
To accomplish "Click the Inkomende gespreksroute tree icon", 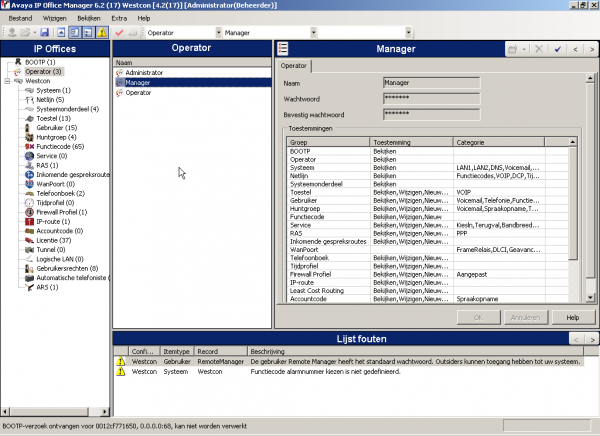I will [x=29, y=175].
